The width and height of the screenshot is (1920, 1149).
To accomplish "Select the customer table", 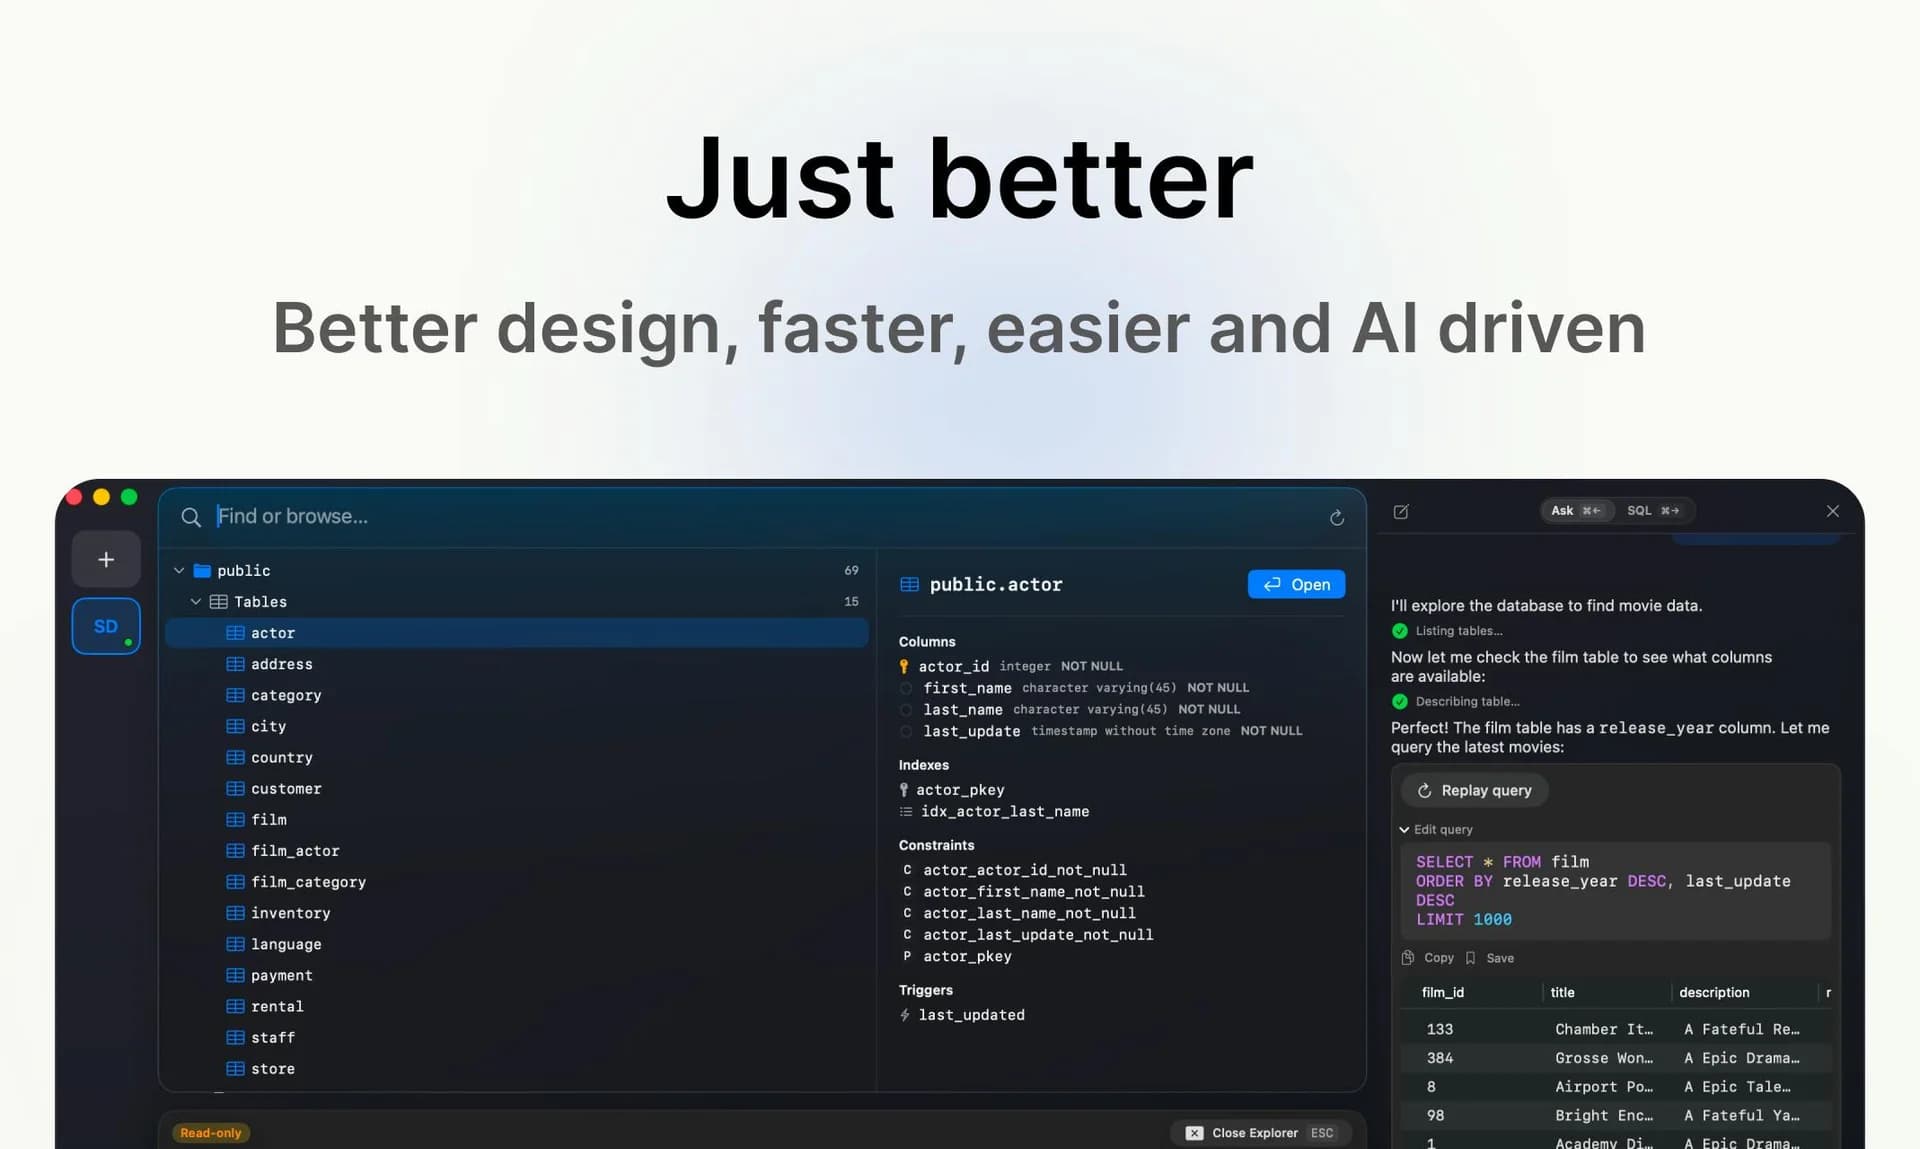I will click(x=516, y=789).
